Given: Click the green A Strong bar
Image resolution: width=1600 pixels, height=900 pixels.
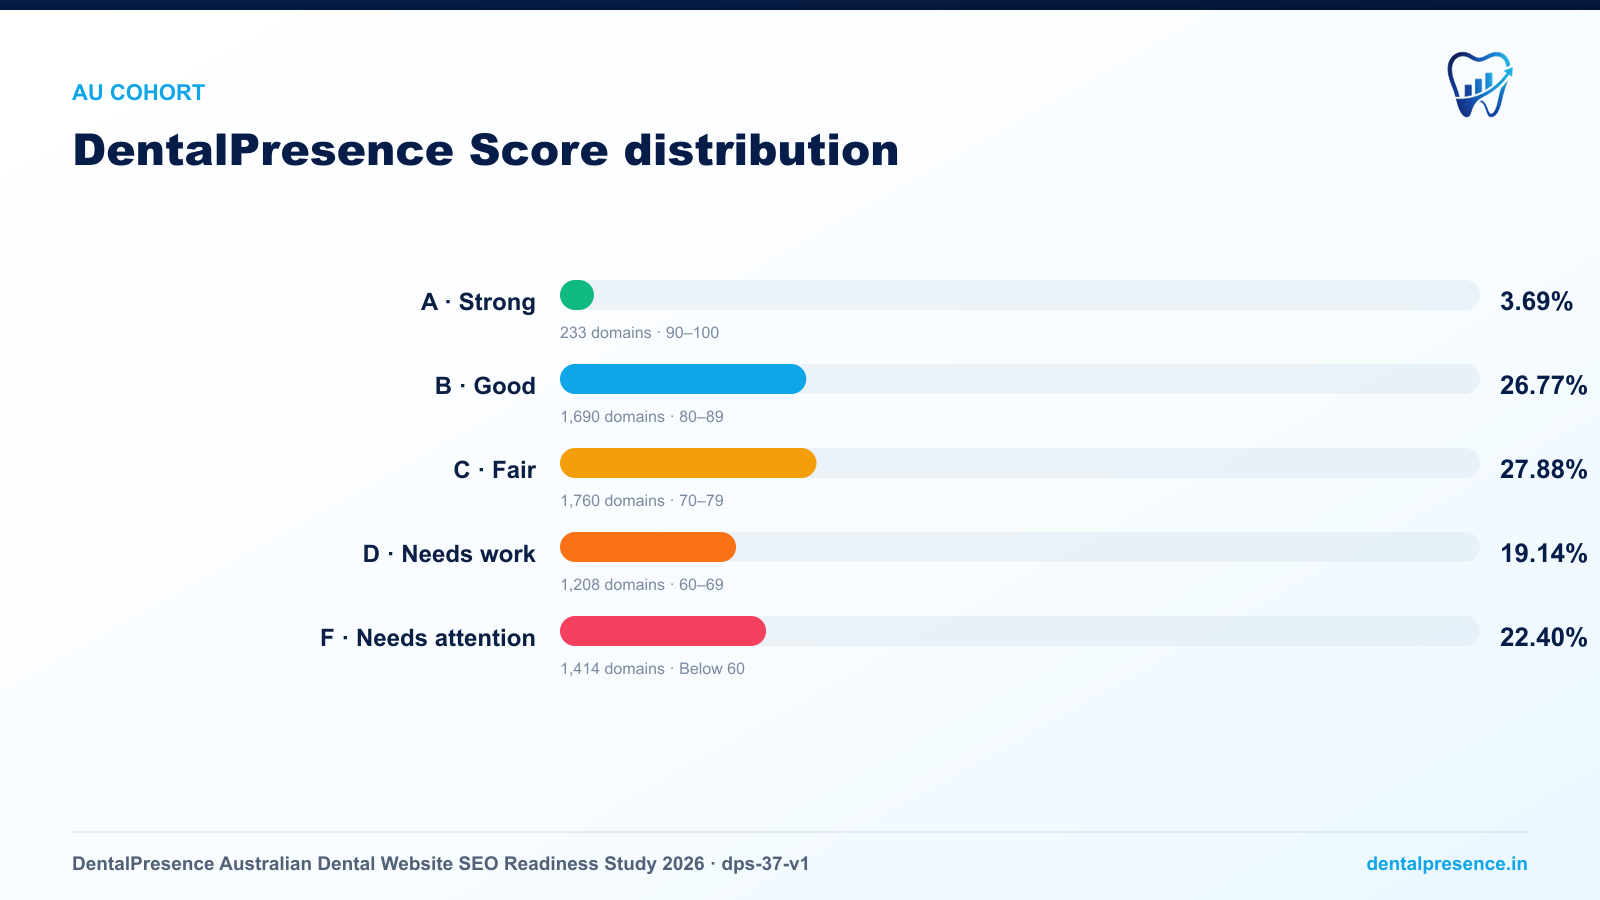Looking at the screenshot, I should pyautogui.click(x=577, y=295).
